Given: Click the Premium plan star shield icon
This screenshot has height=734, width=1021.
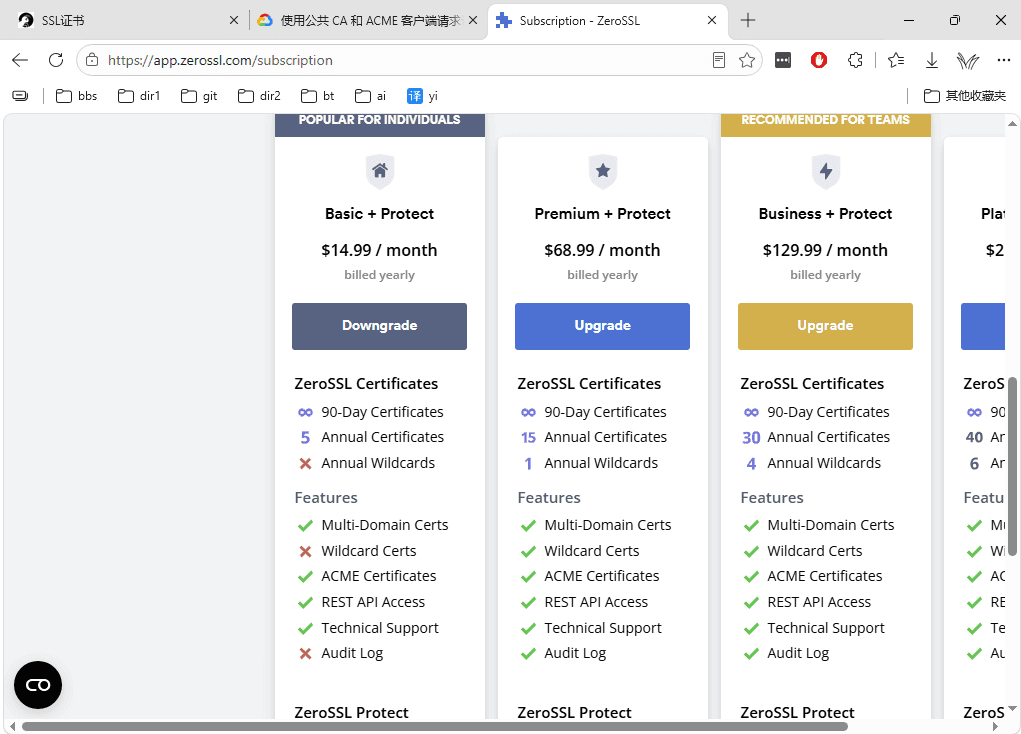Looking at the screenshot, I should (x=603, y=171).
